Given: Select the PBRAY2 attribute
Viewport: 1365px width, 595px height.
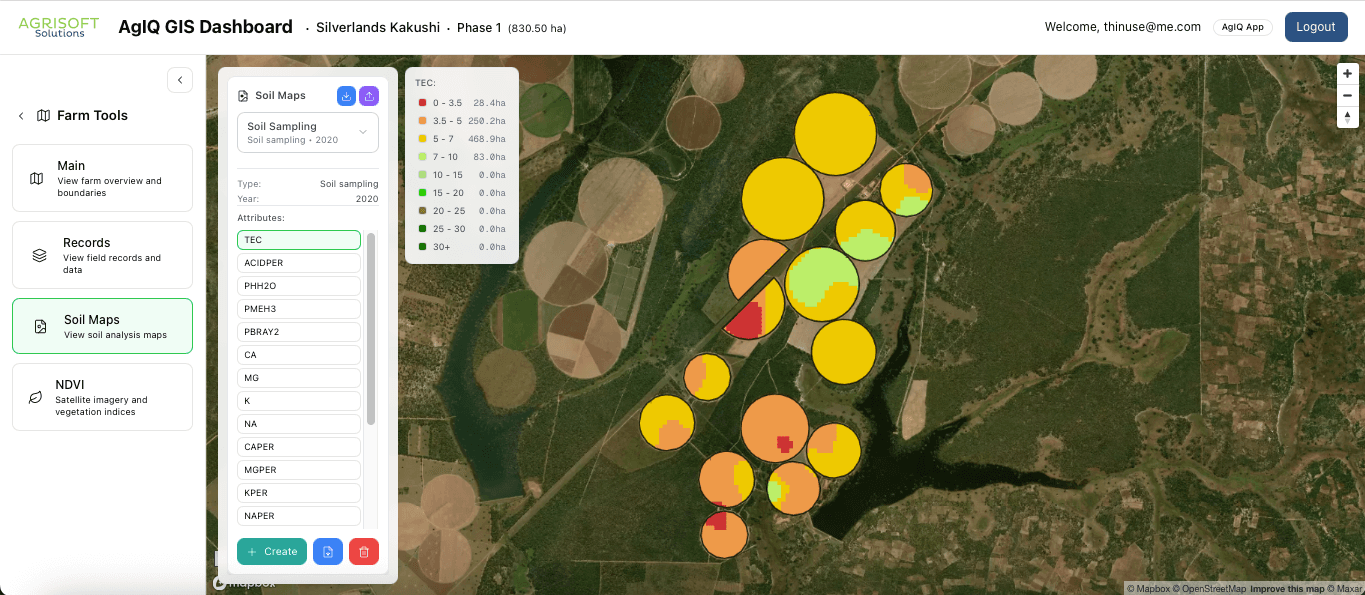Looking at the screenshot, I should [x=298, y=331].
